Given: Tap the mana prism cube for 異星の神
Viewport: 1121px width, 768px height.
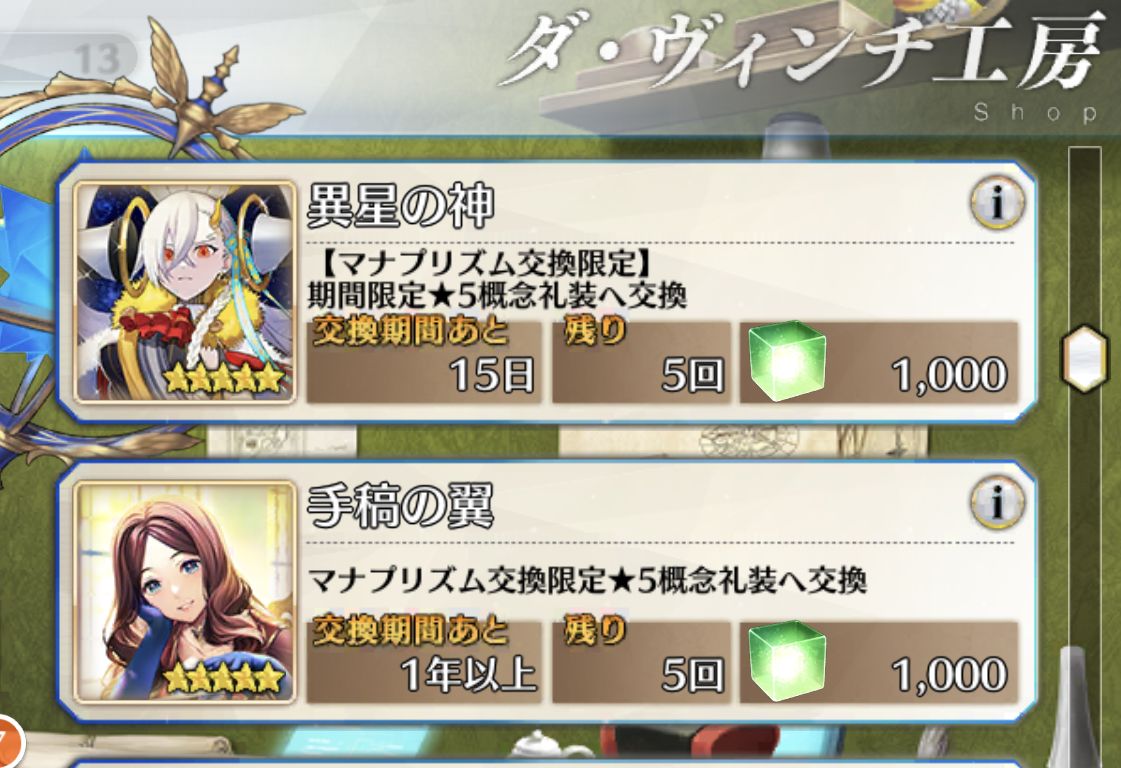Looking at the screenshot, I should 786,361.
